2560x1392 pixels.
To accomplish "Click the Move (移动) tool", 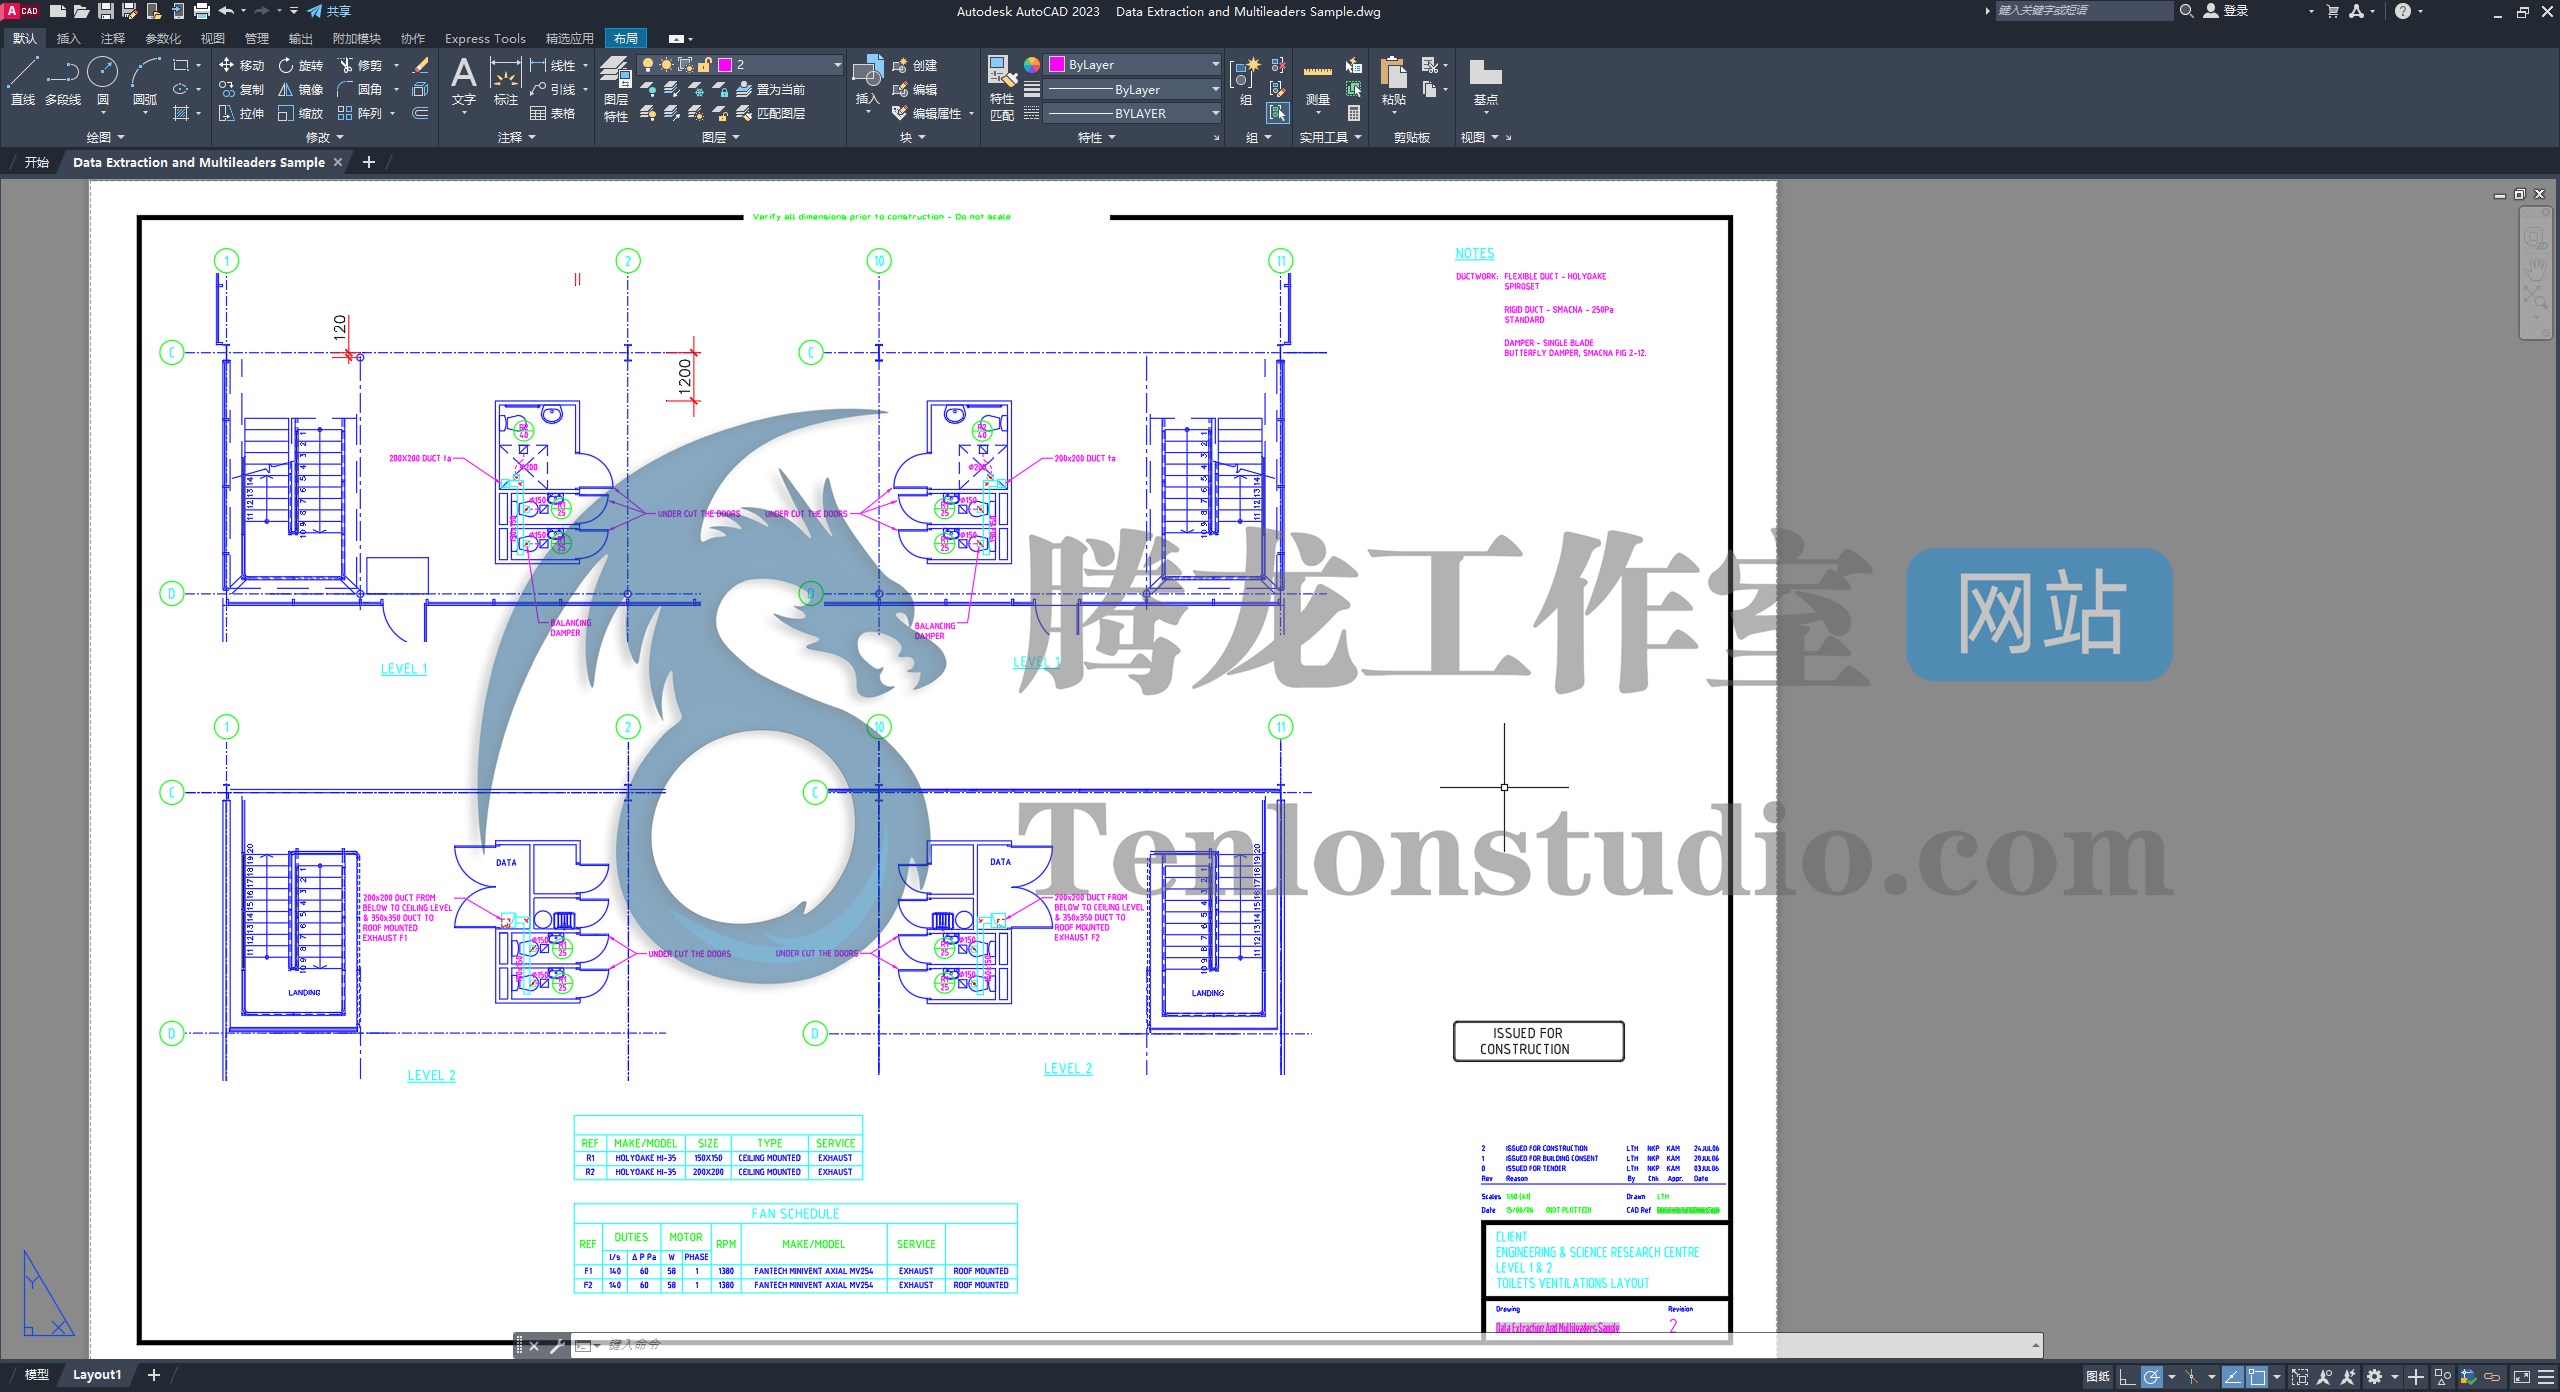I will tap(241, 65).
